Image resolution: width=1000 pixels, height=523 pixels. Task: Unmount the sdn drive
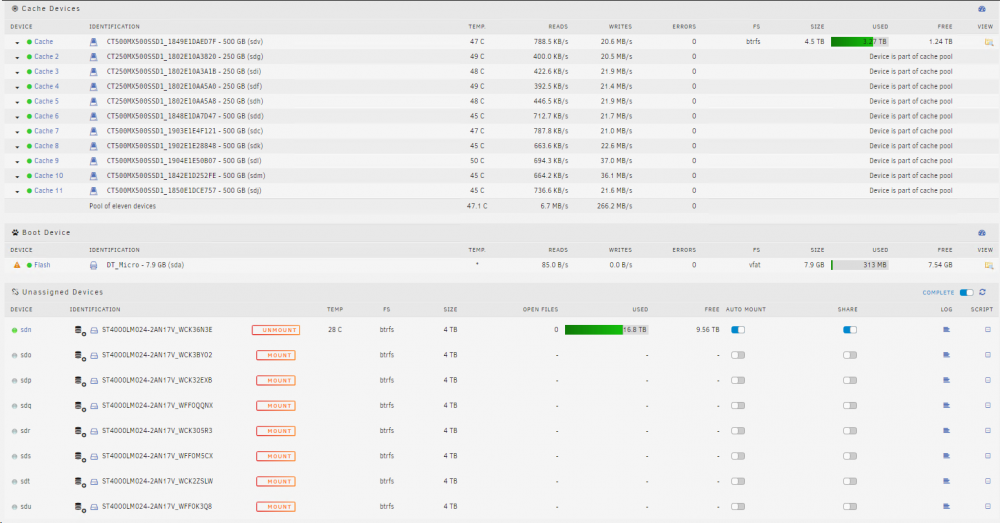pyautogui.click(x=276, y=330)
